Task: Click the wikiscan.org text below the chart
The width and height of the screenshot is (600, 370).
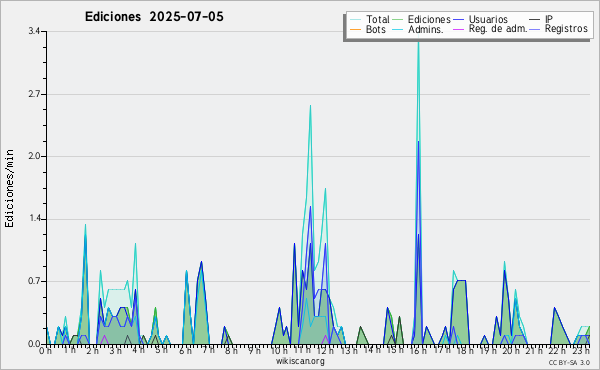Action: (x=300, y=361)
